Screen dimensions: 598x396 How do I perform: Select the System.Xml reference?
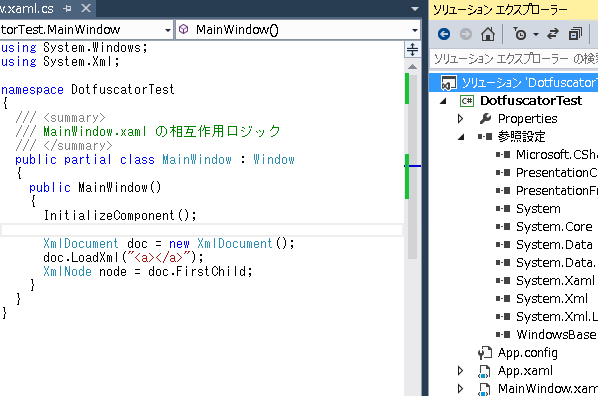tap(551, 299)
